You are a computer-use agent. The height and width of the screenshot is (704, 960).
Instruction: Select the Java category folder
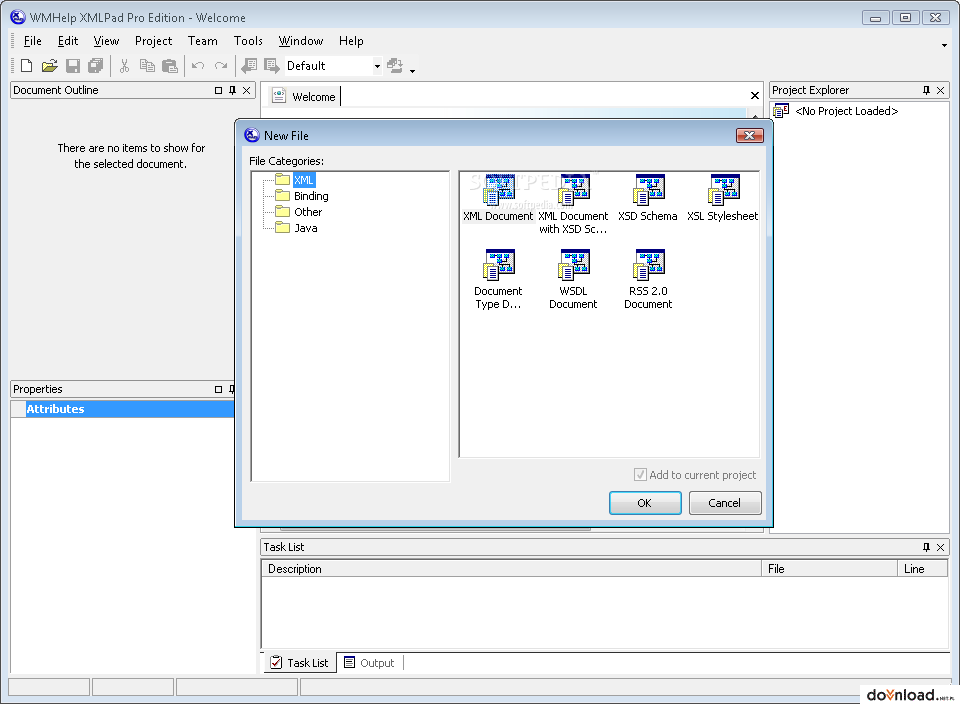coord(306,228)
